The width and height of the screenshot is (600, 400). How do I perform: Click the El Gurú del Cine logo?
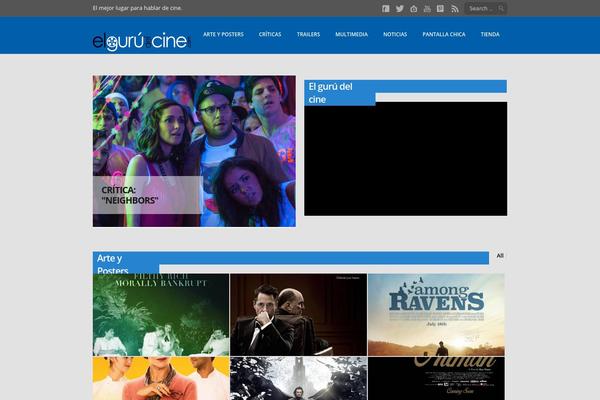tap(141, 41)
